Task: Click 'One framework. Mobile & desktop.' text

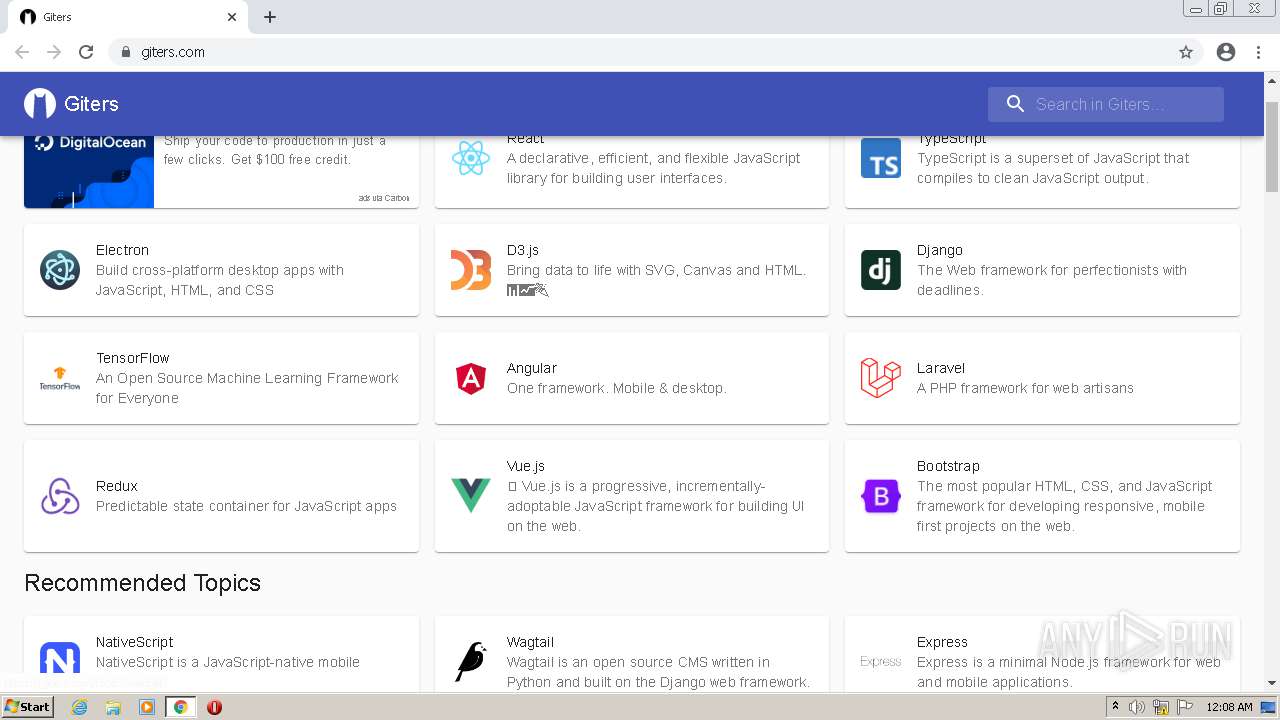Action: [x=617, y=388]
